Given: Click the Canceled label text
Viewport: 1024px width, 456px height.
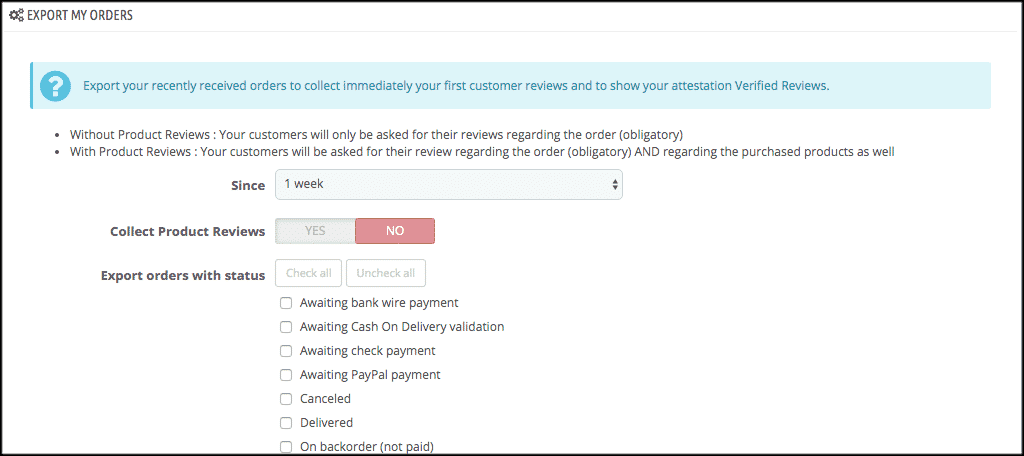Looking at the screenshot, I should [x=325, y=399].
